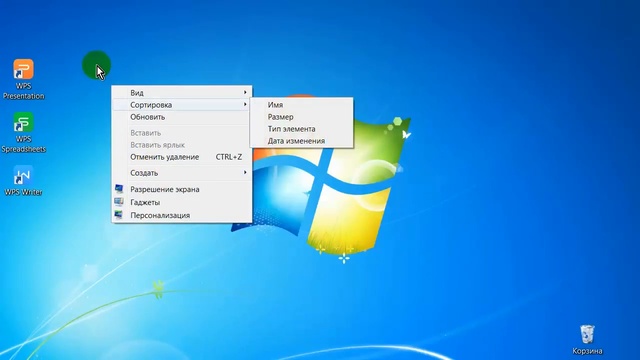Open the Создать menu entry
Screen dimensions: 640x360
(182, 173)
